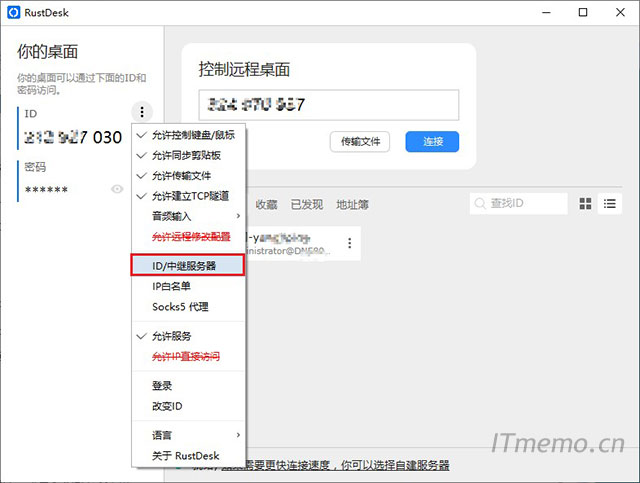Toggle 允许服务 option

[189, 336]
